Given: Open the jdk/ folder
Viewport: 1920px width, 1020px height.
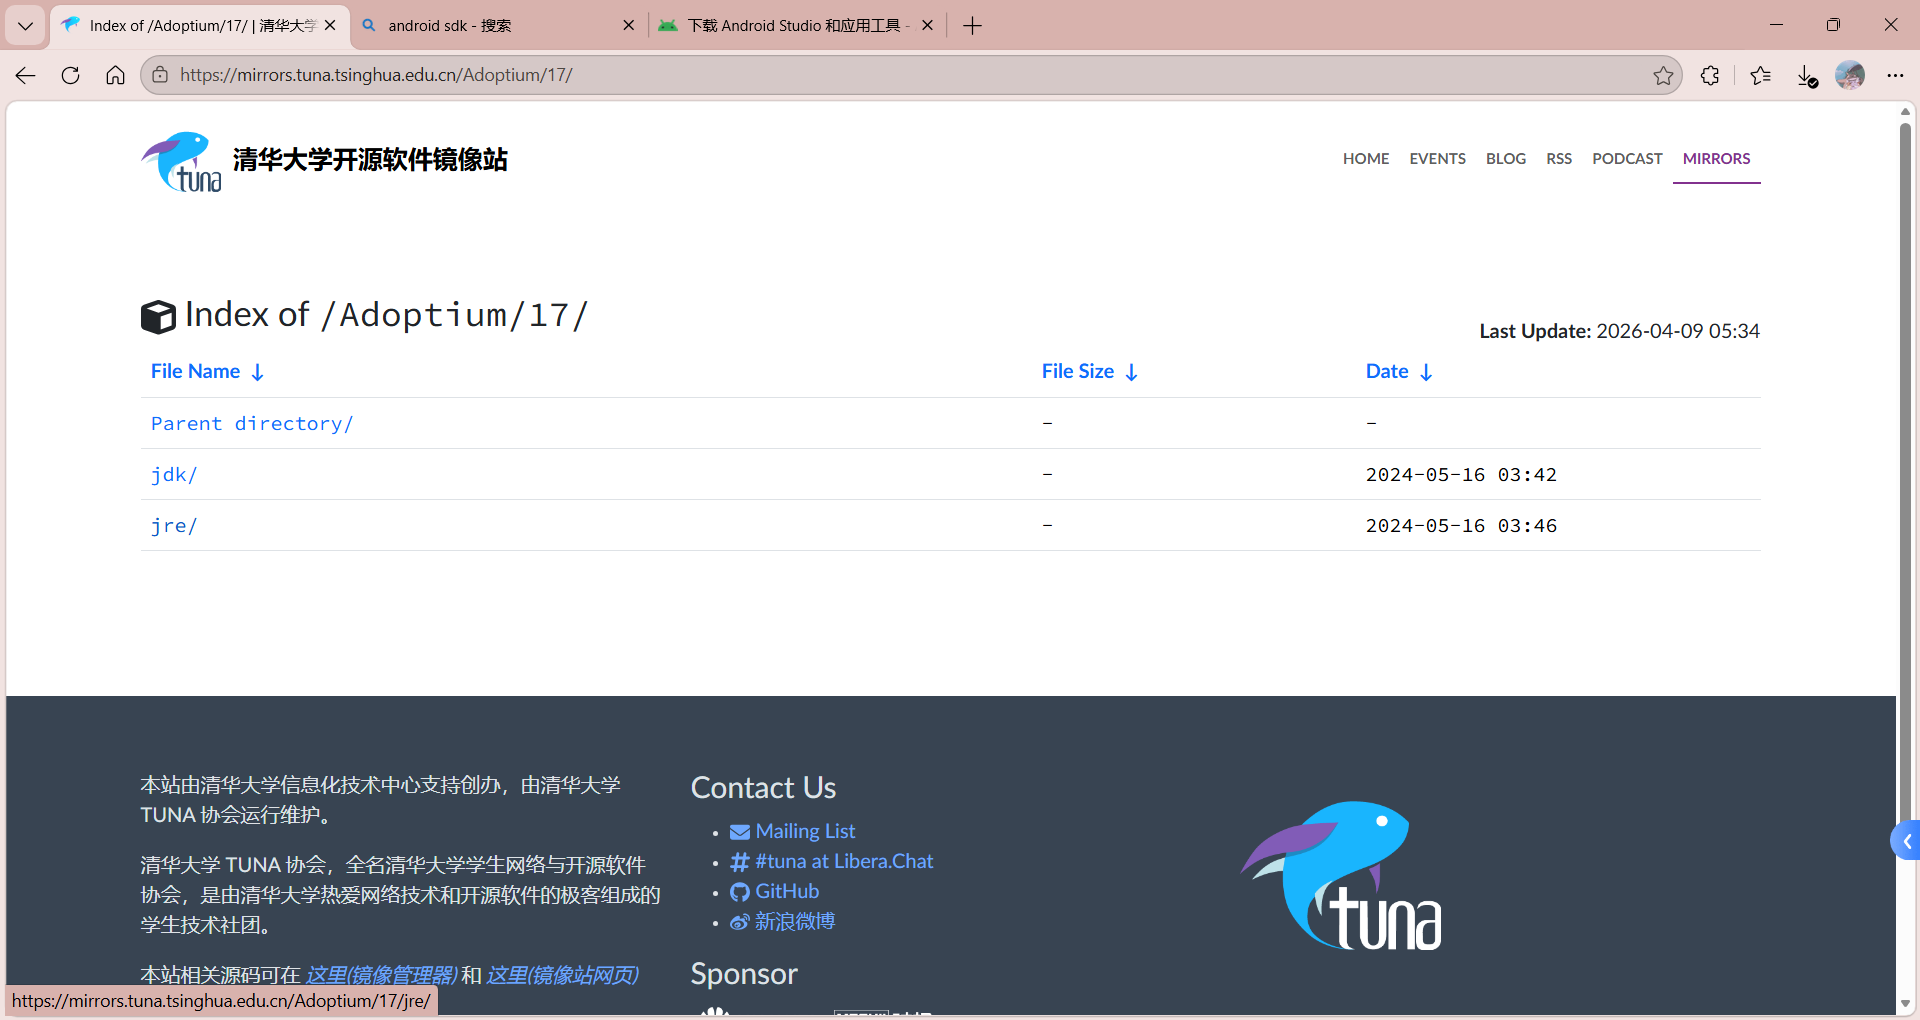Looking at the screenshot, I should tap(174, 474).
